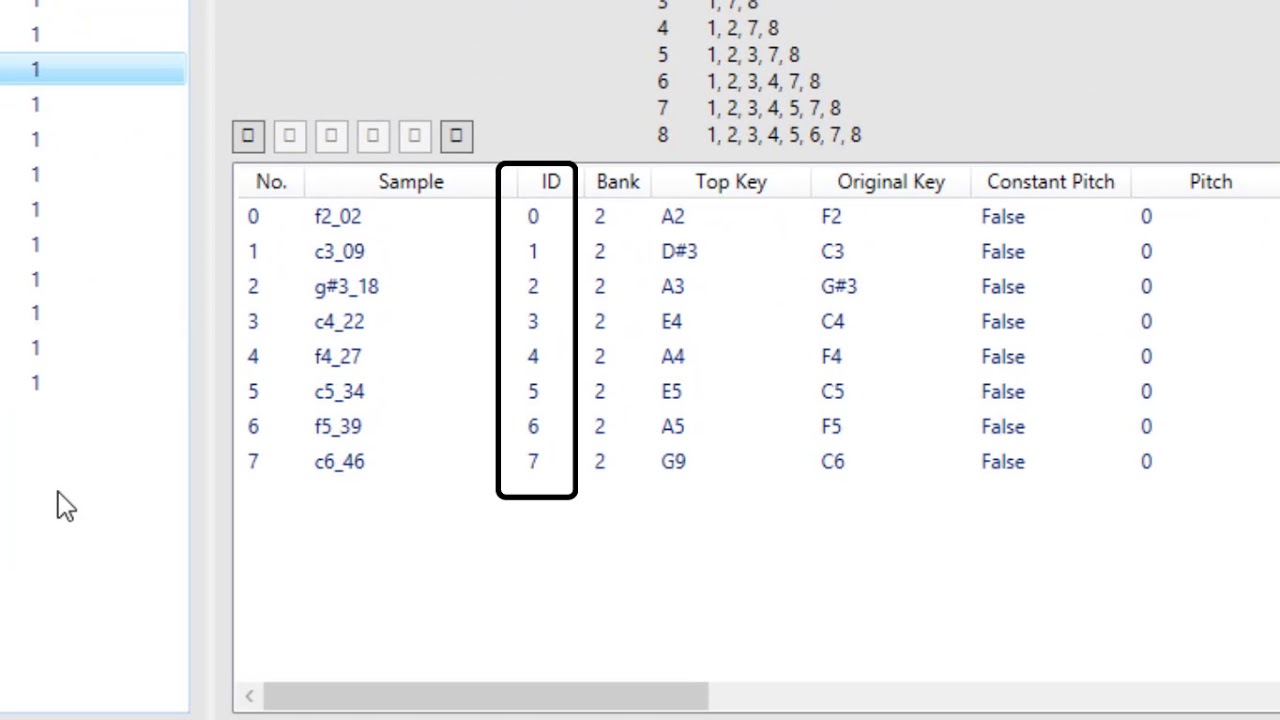Screen dimensions: 1280x720
Task: Click the Constant Pitch False cell for c4_22
Action: click(1003, 322)
